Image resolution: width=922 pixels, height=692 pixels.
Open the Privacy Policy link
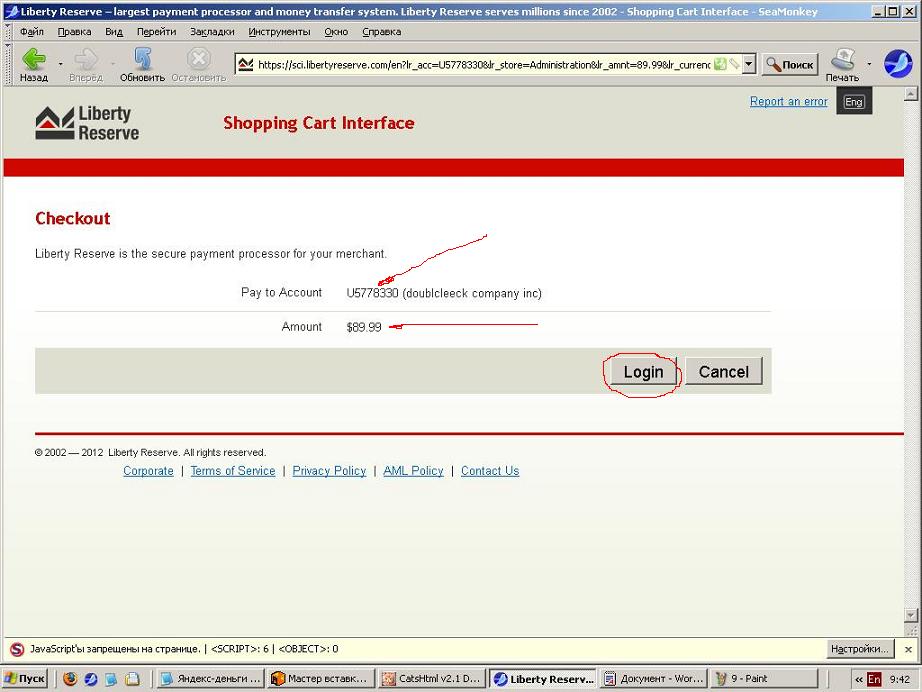[x=329, y=471]
